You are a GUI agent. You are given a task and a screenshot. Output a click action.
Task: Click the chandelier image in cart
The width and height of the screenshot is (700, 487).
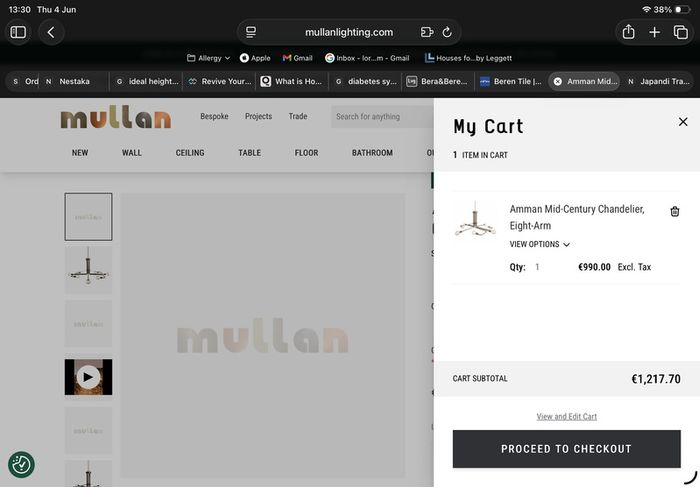[x=475, y=218]
